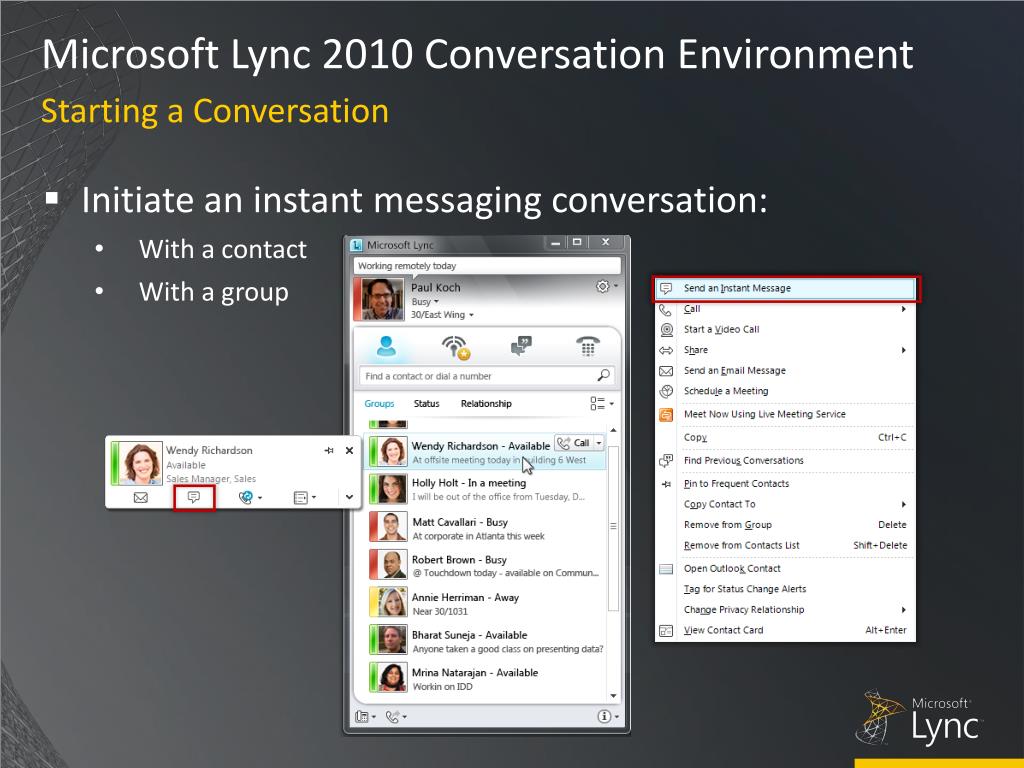Close Wendy Richardson's contact card
Image resolution: width=1024 pixels, height=768 pixels.
pos(349,451)
